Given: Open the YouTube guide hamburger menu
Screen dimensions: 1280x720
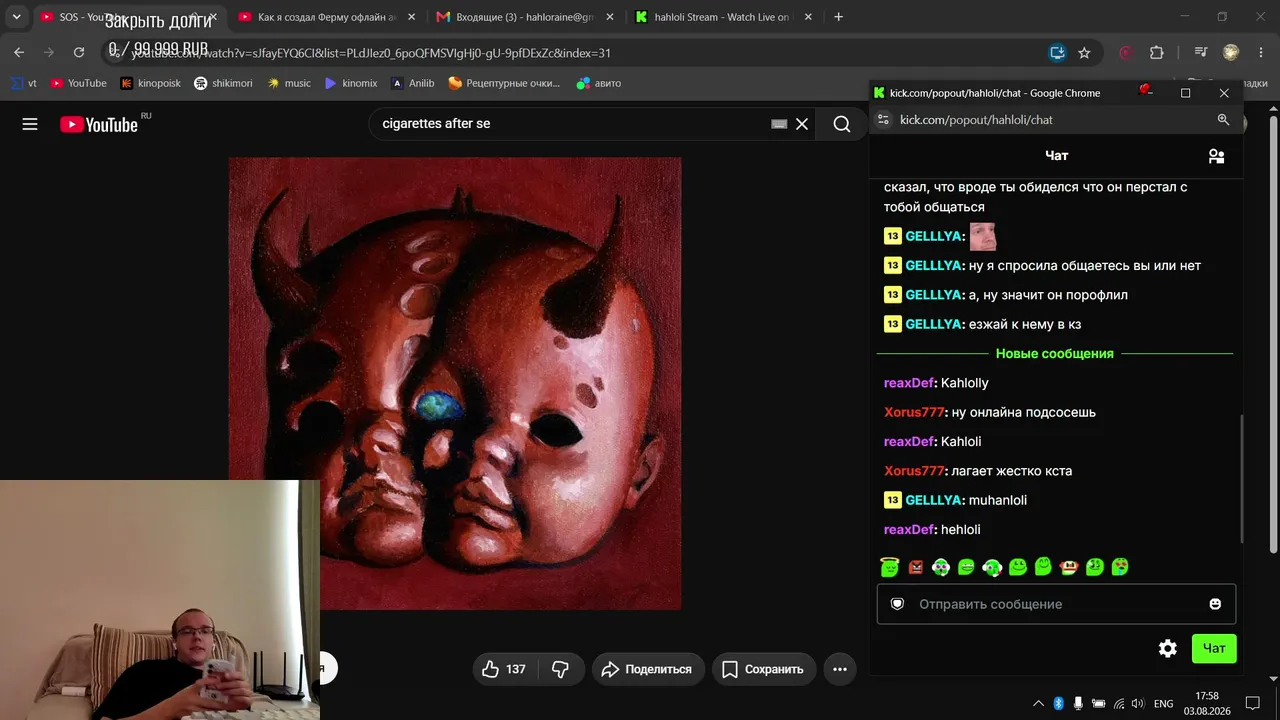Looking at the screenshot, I should 30,124.
